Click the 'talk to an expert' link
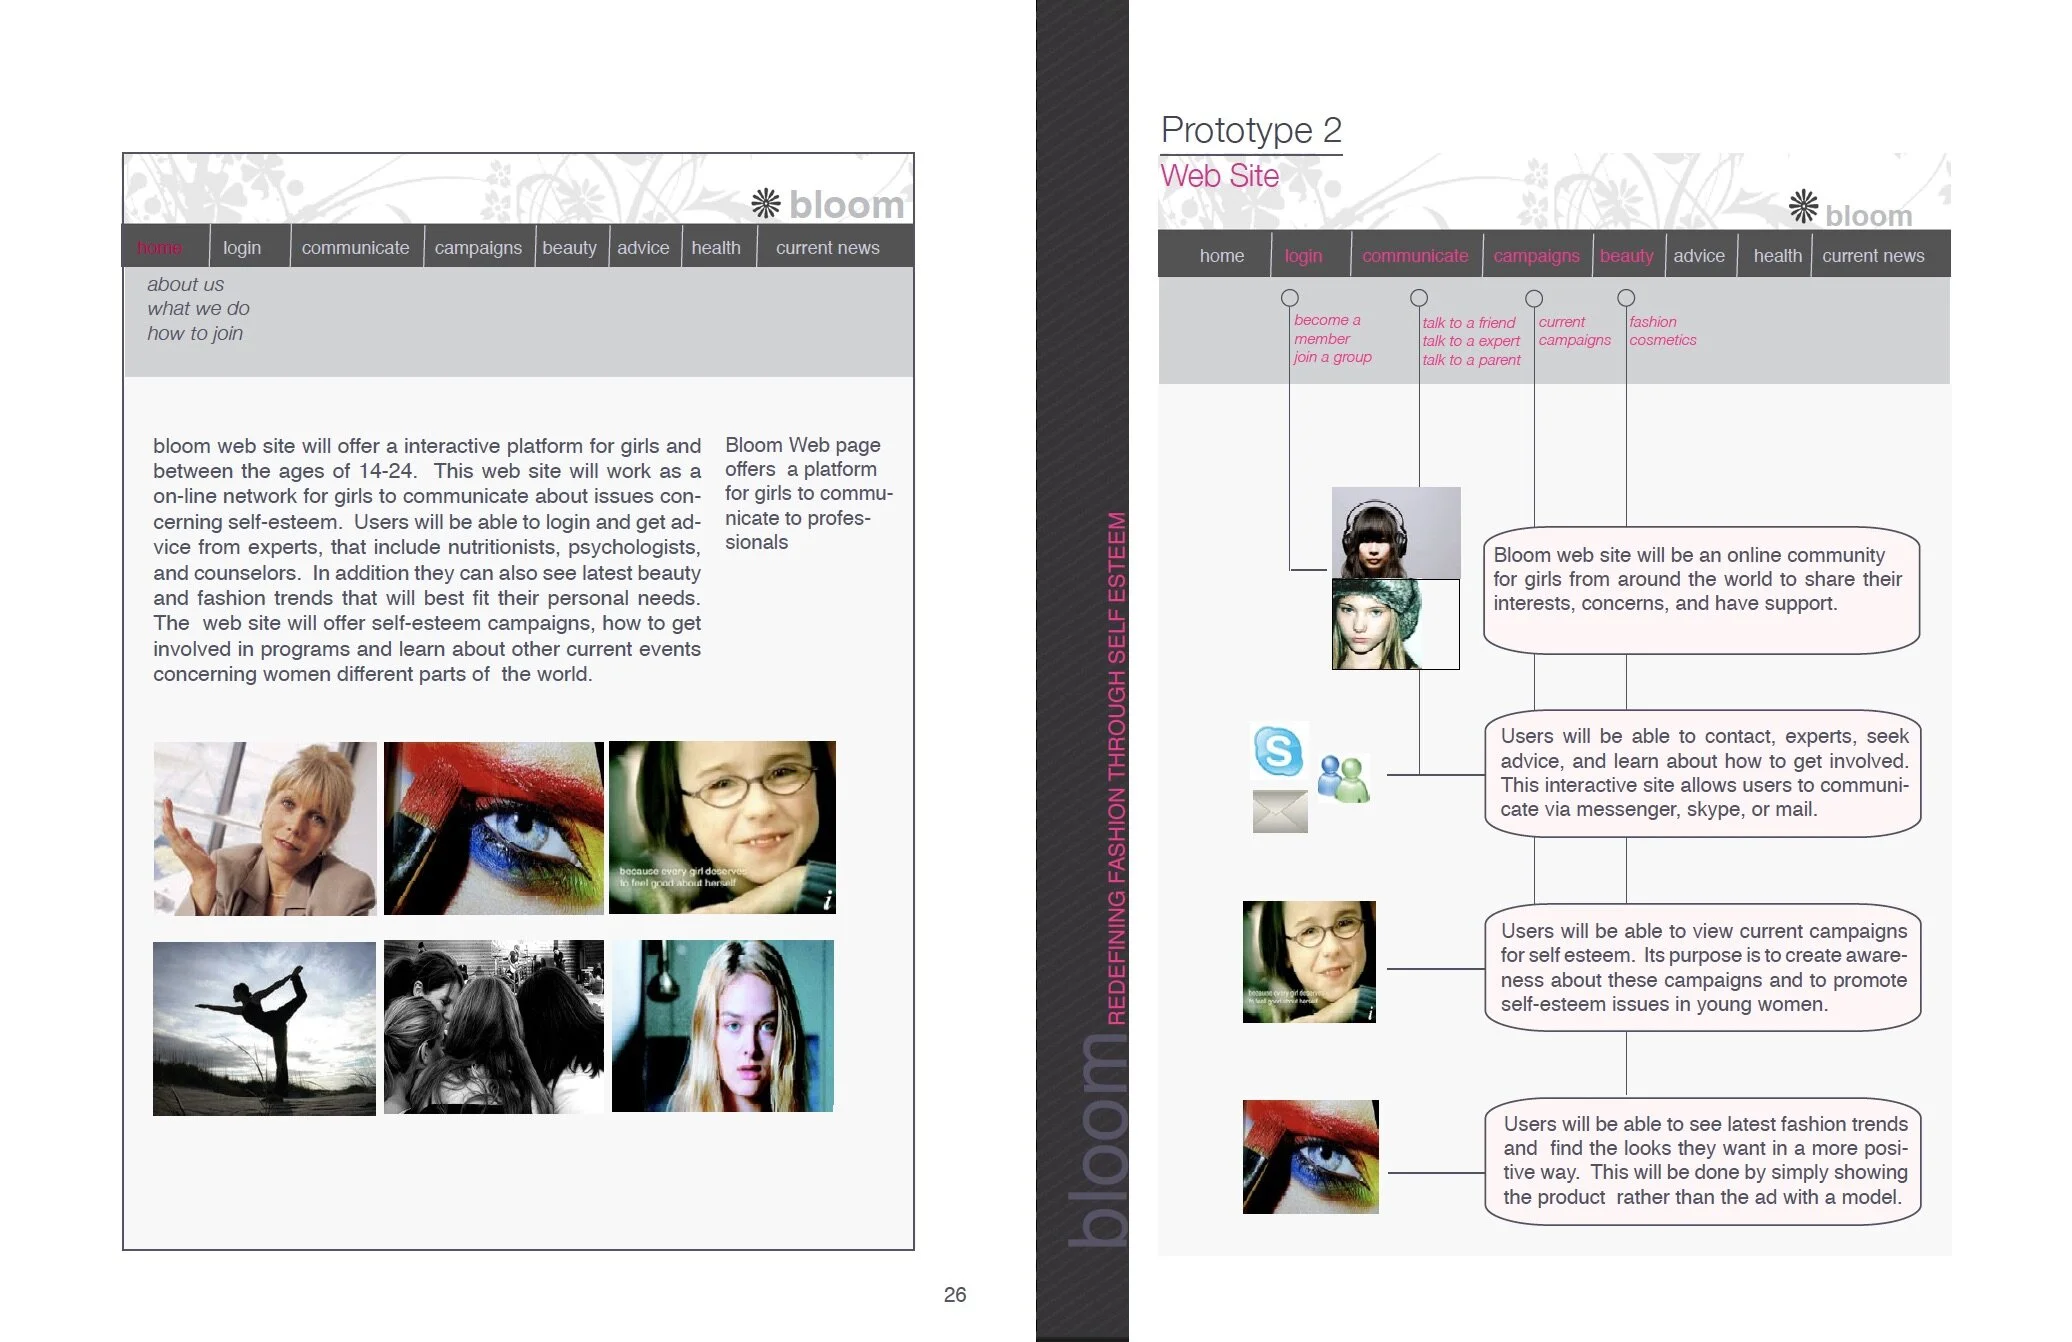This screenshot has height=1342, width=2072. tap(1471, 340)
